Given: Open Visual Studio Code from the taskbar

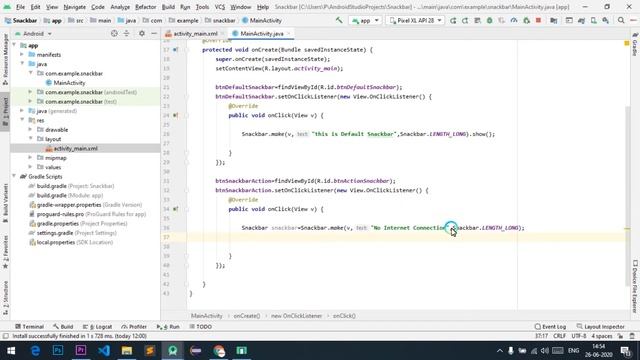Looking at the screenshot, I should 104,351.
